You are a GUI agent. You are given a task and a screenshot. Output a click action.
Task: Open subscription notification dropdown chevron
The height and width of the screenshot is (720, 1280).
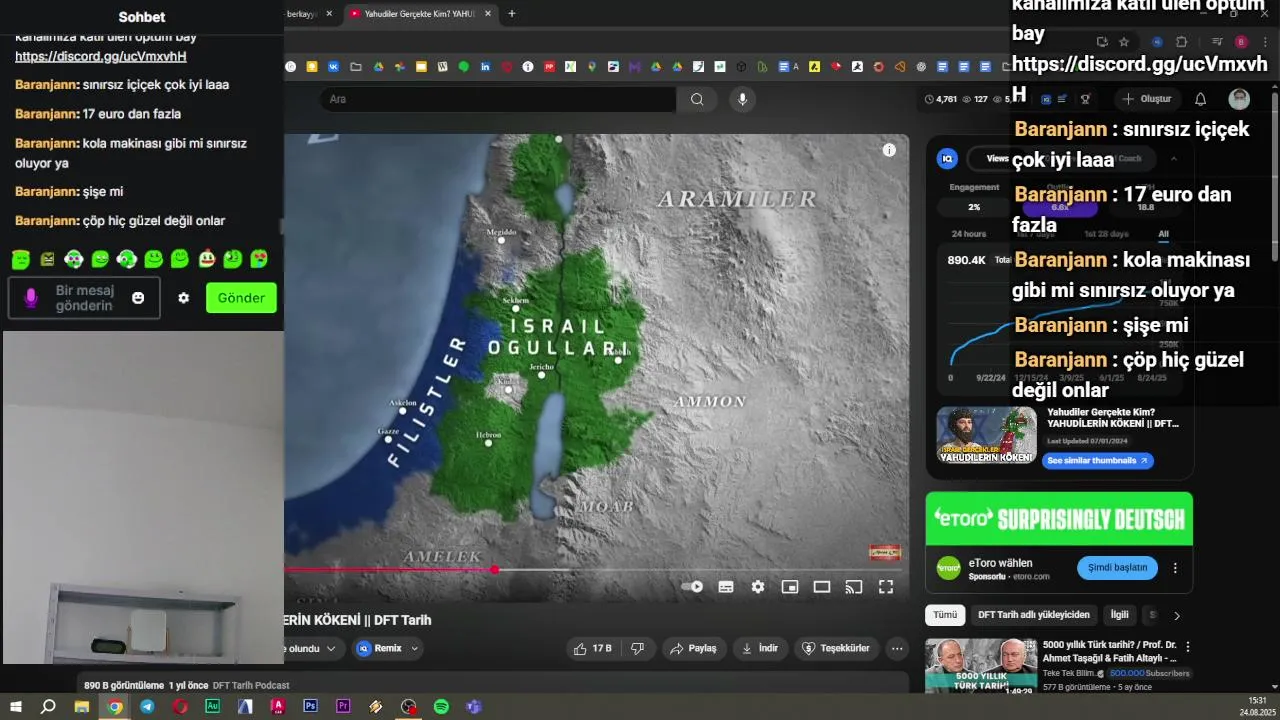tap(331, 648)
